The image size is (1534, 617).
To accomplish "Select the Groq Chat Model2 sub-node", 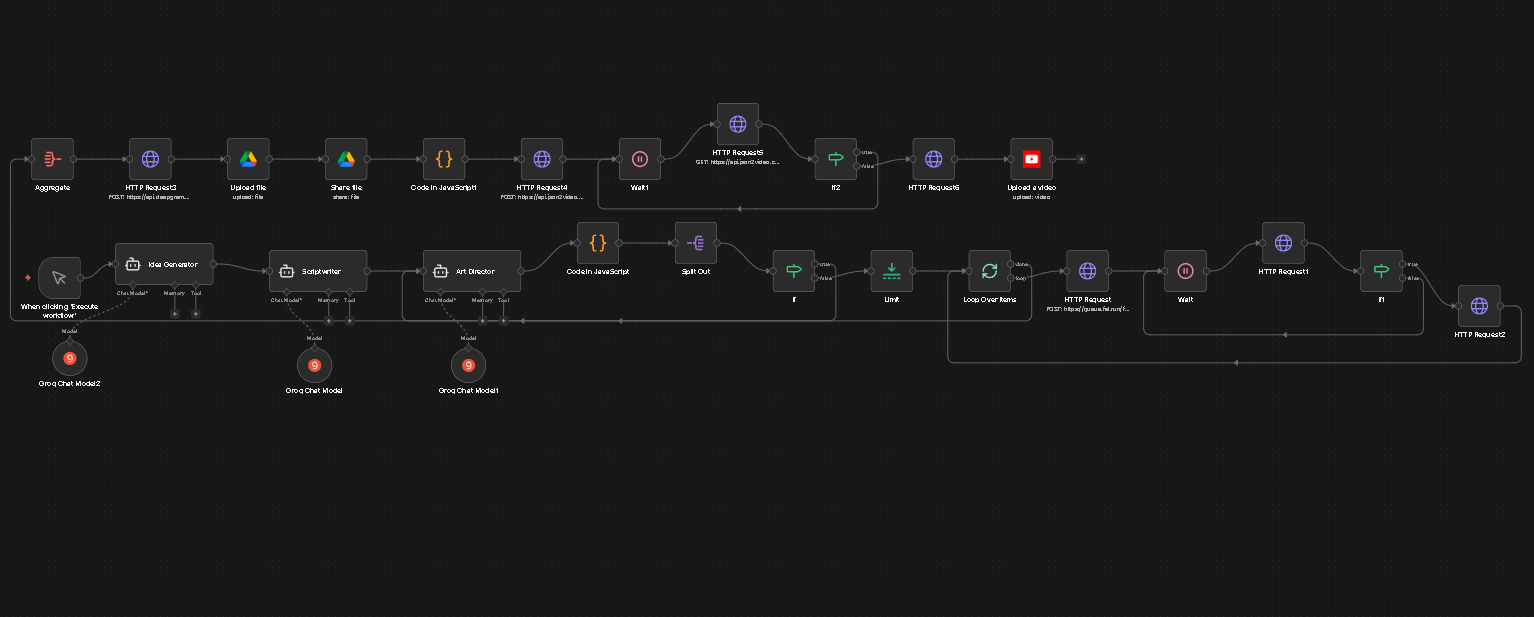I will (70, 358).
